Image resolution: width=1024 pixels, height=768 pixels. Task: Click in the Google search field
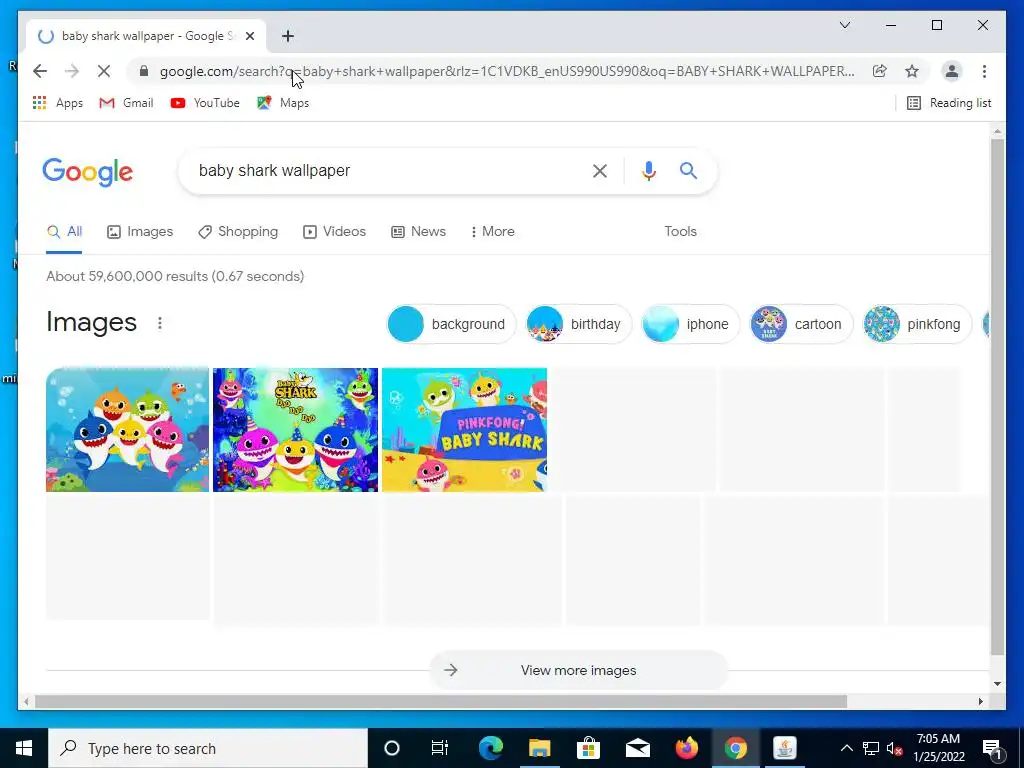(x=385, y=171)
